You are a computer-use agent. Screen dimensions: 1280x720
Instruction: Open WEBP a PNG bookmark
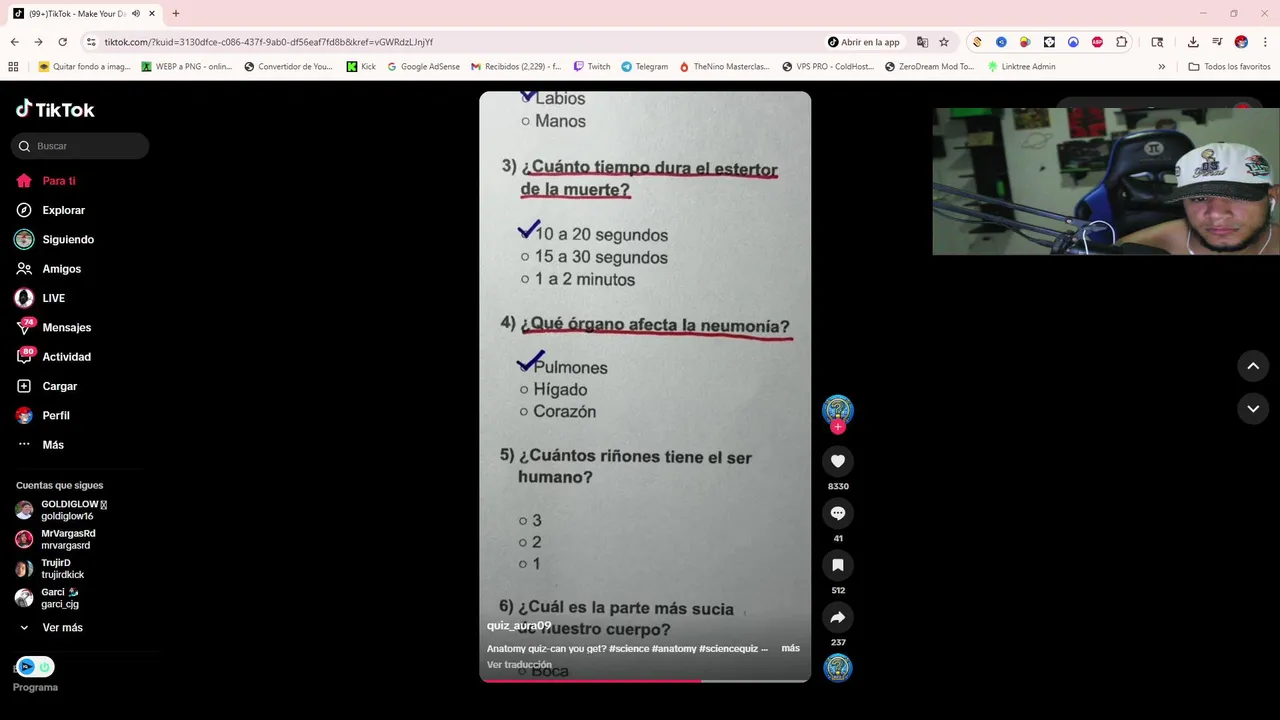click(x=187, y=67)
